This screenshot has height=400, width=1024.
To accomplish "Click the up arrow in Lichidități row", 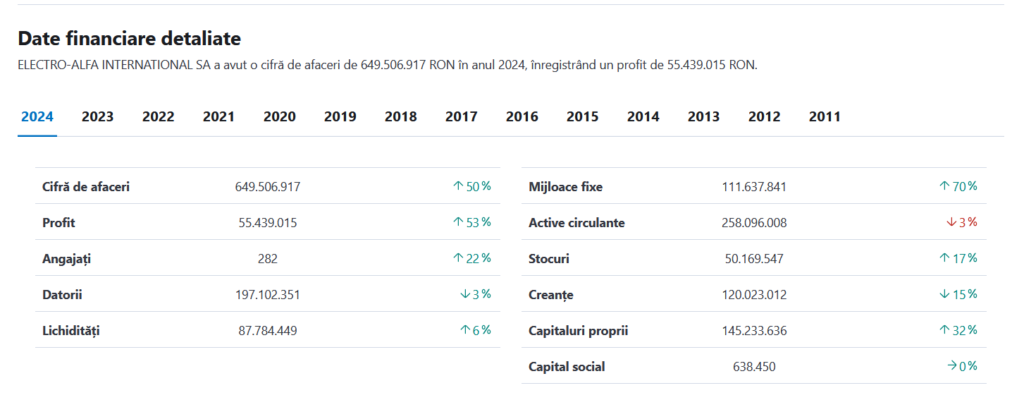I will (x=465, y=330).
